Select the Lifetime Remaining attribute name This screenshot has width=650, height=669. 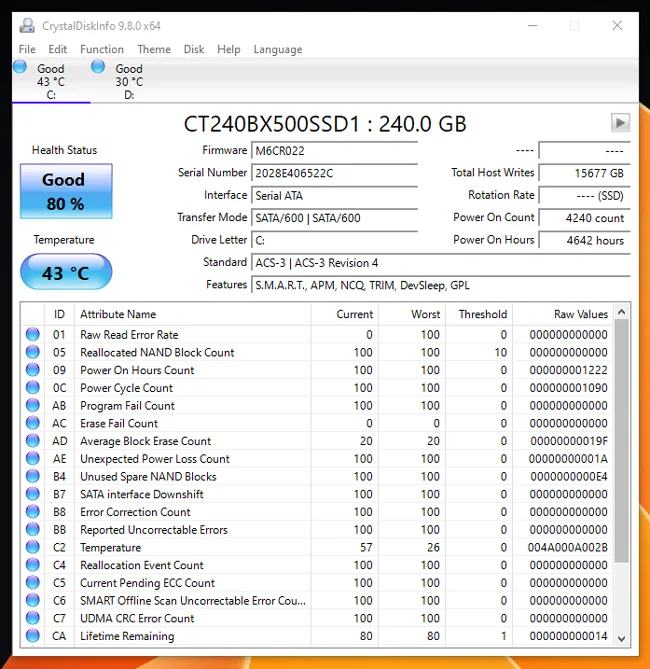pos(127,636)
